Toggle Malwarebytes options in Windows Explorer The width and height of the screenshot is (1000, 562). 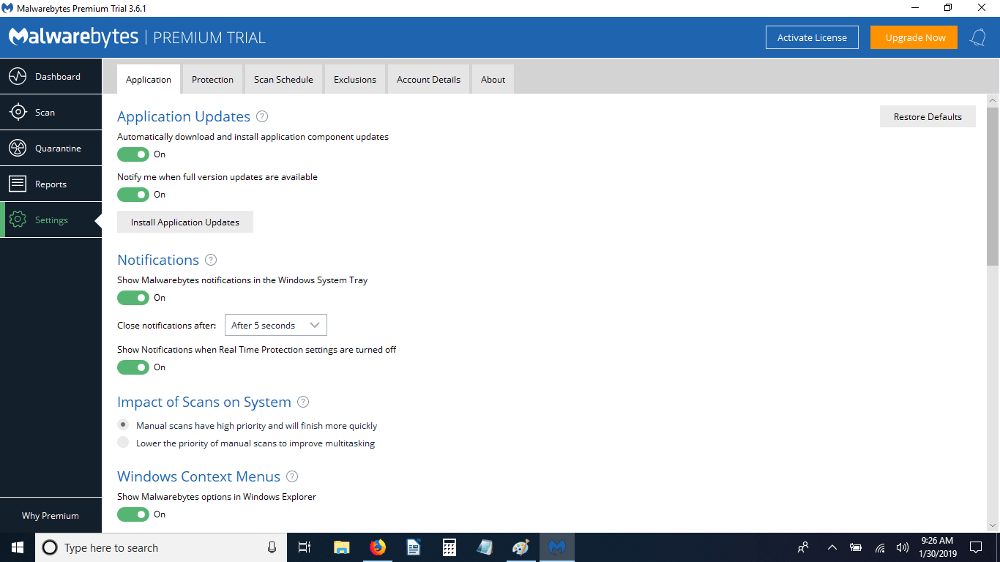click(x=133, y=514)
